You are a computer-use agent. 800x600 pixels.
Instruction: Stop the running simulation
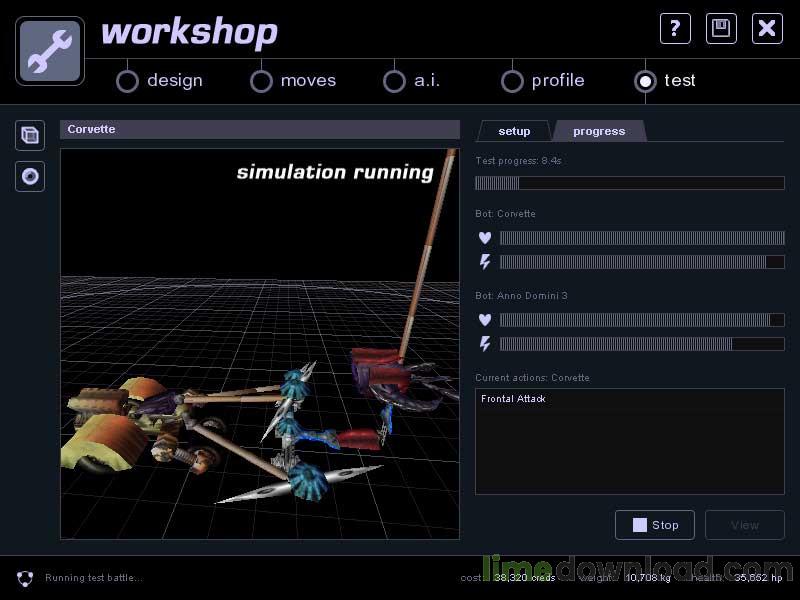click(x=654, y=525)
